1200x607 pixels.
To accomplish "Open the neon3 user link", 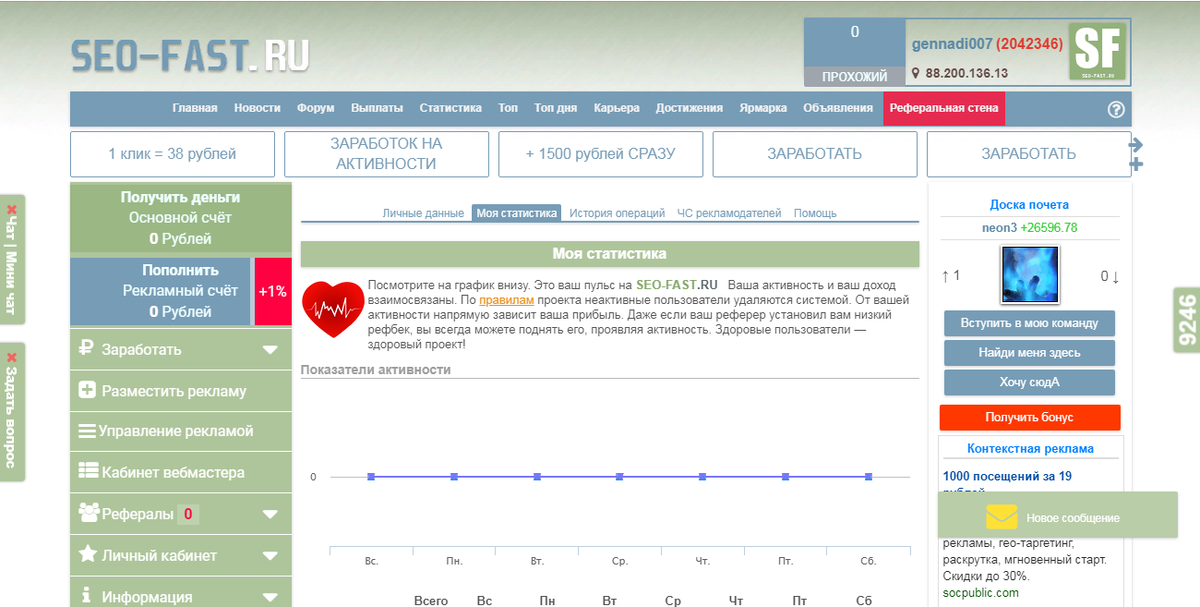I will point(999,227).
